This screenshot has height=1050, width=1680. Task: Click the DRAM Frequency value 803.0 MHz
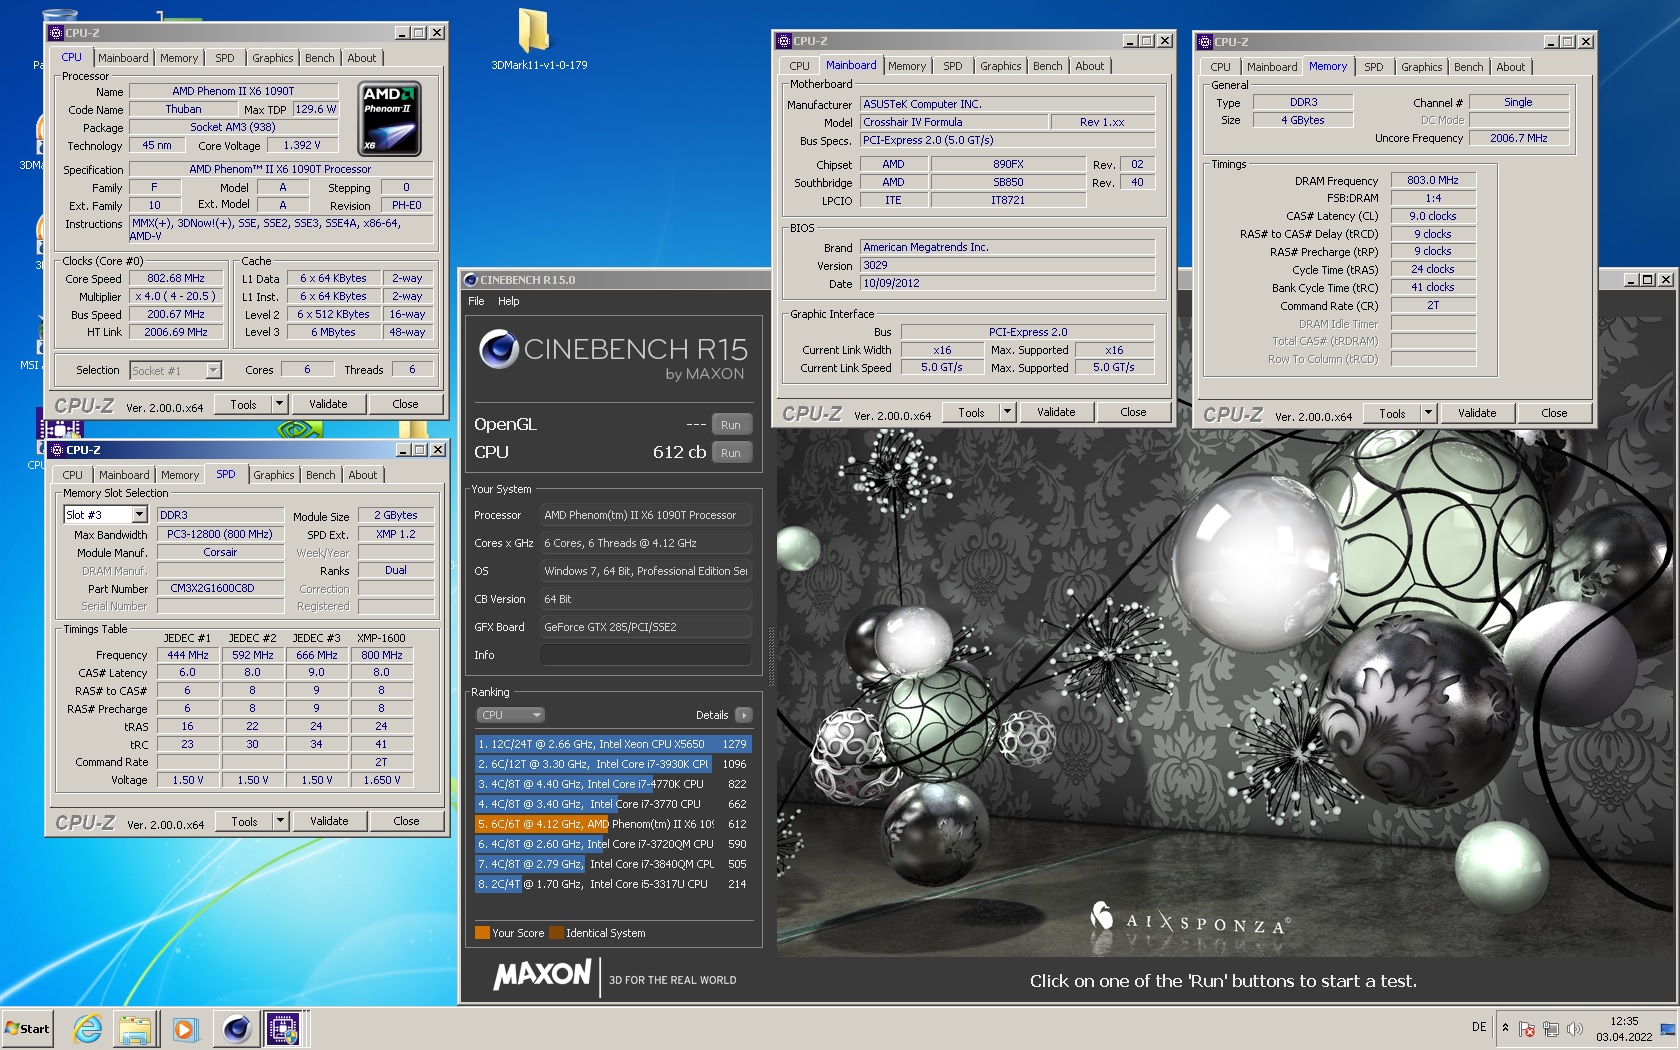(1432, 181)
